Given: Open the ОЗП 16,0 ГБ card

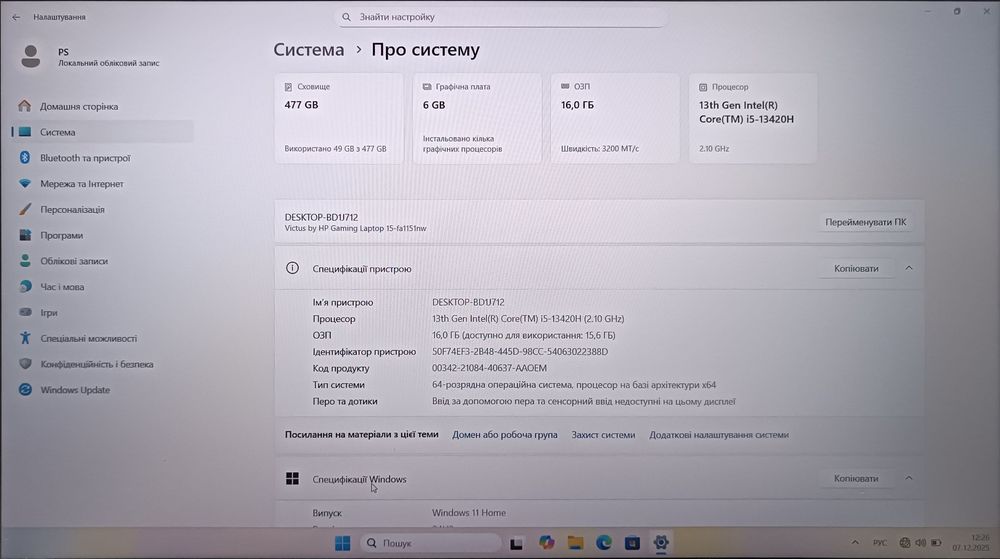Looking at the screenshot, I should click(615, 119).
